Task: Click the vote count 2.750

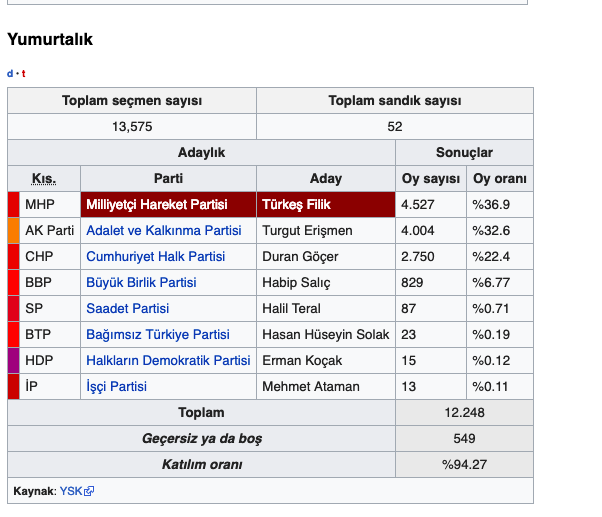Action: 418,256
